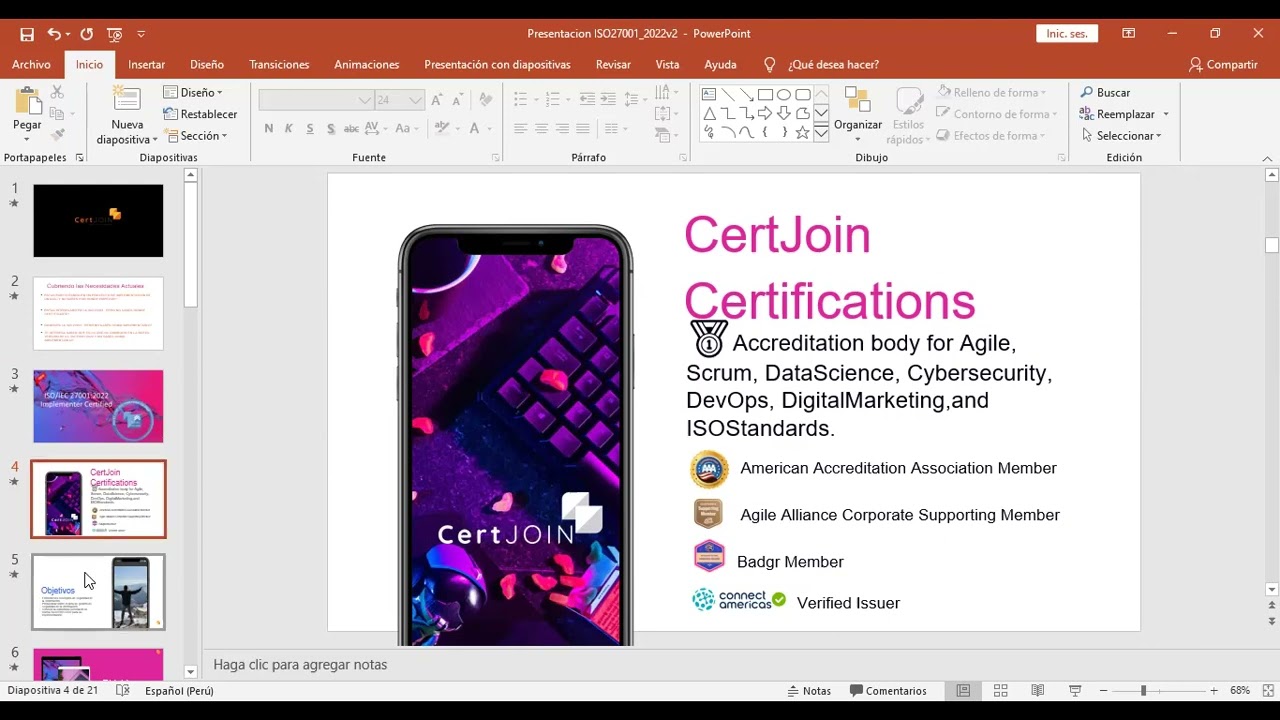Select the down arrow shape
Image resolution: width=1280 pixels, height=720 pixels.
pos(784,114)
